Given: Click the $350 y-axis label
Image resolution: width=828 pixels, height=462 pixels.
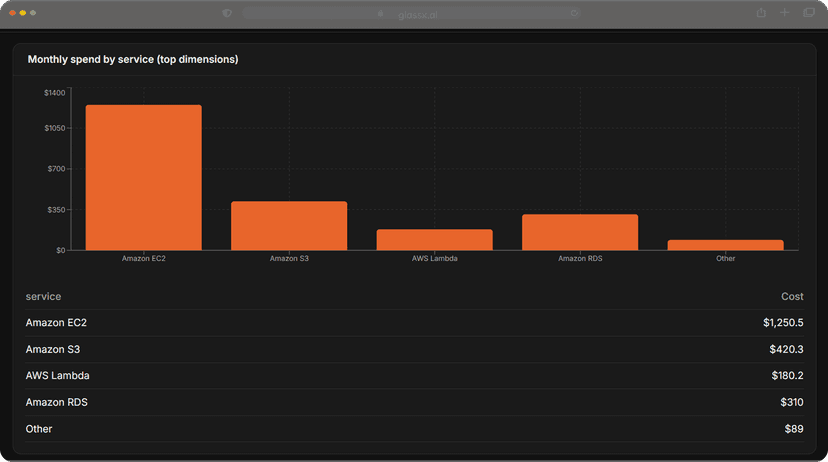Looking at the screenshot, I should pyautogui.click(x=57, y=210).
